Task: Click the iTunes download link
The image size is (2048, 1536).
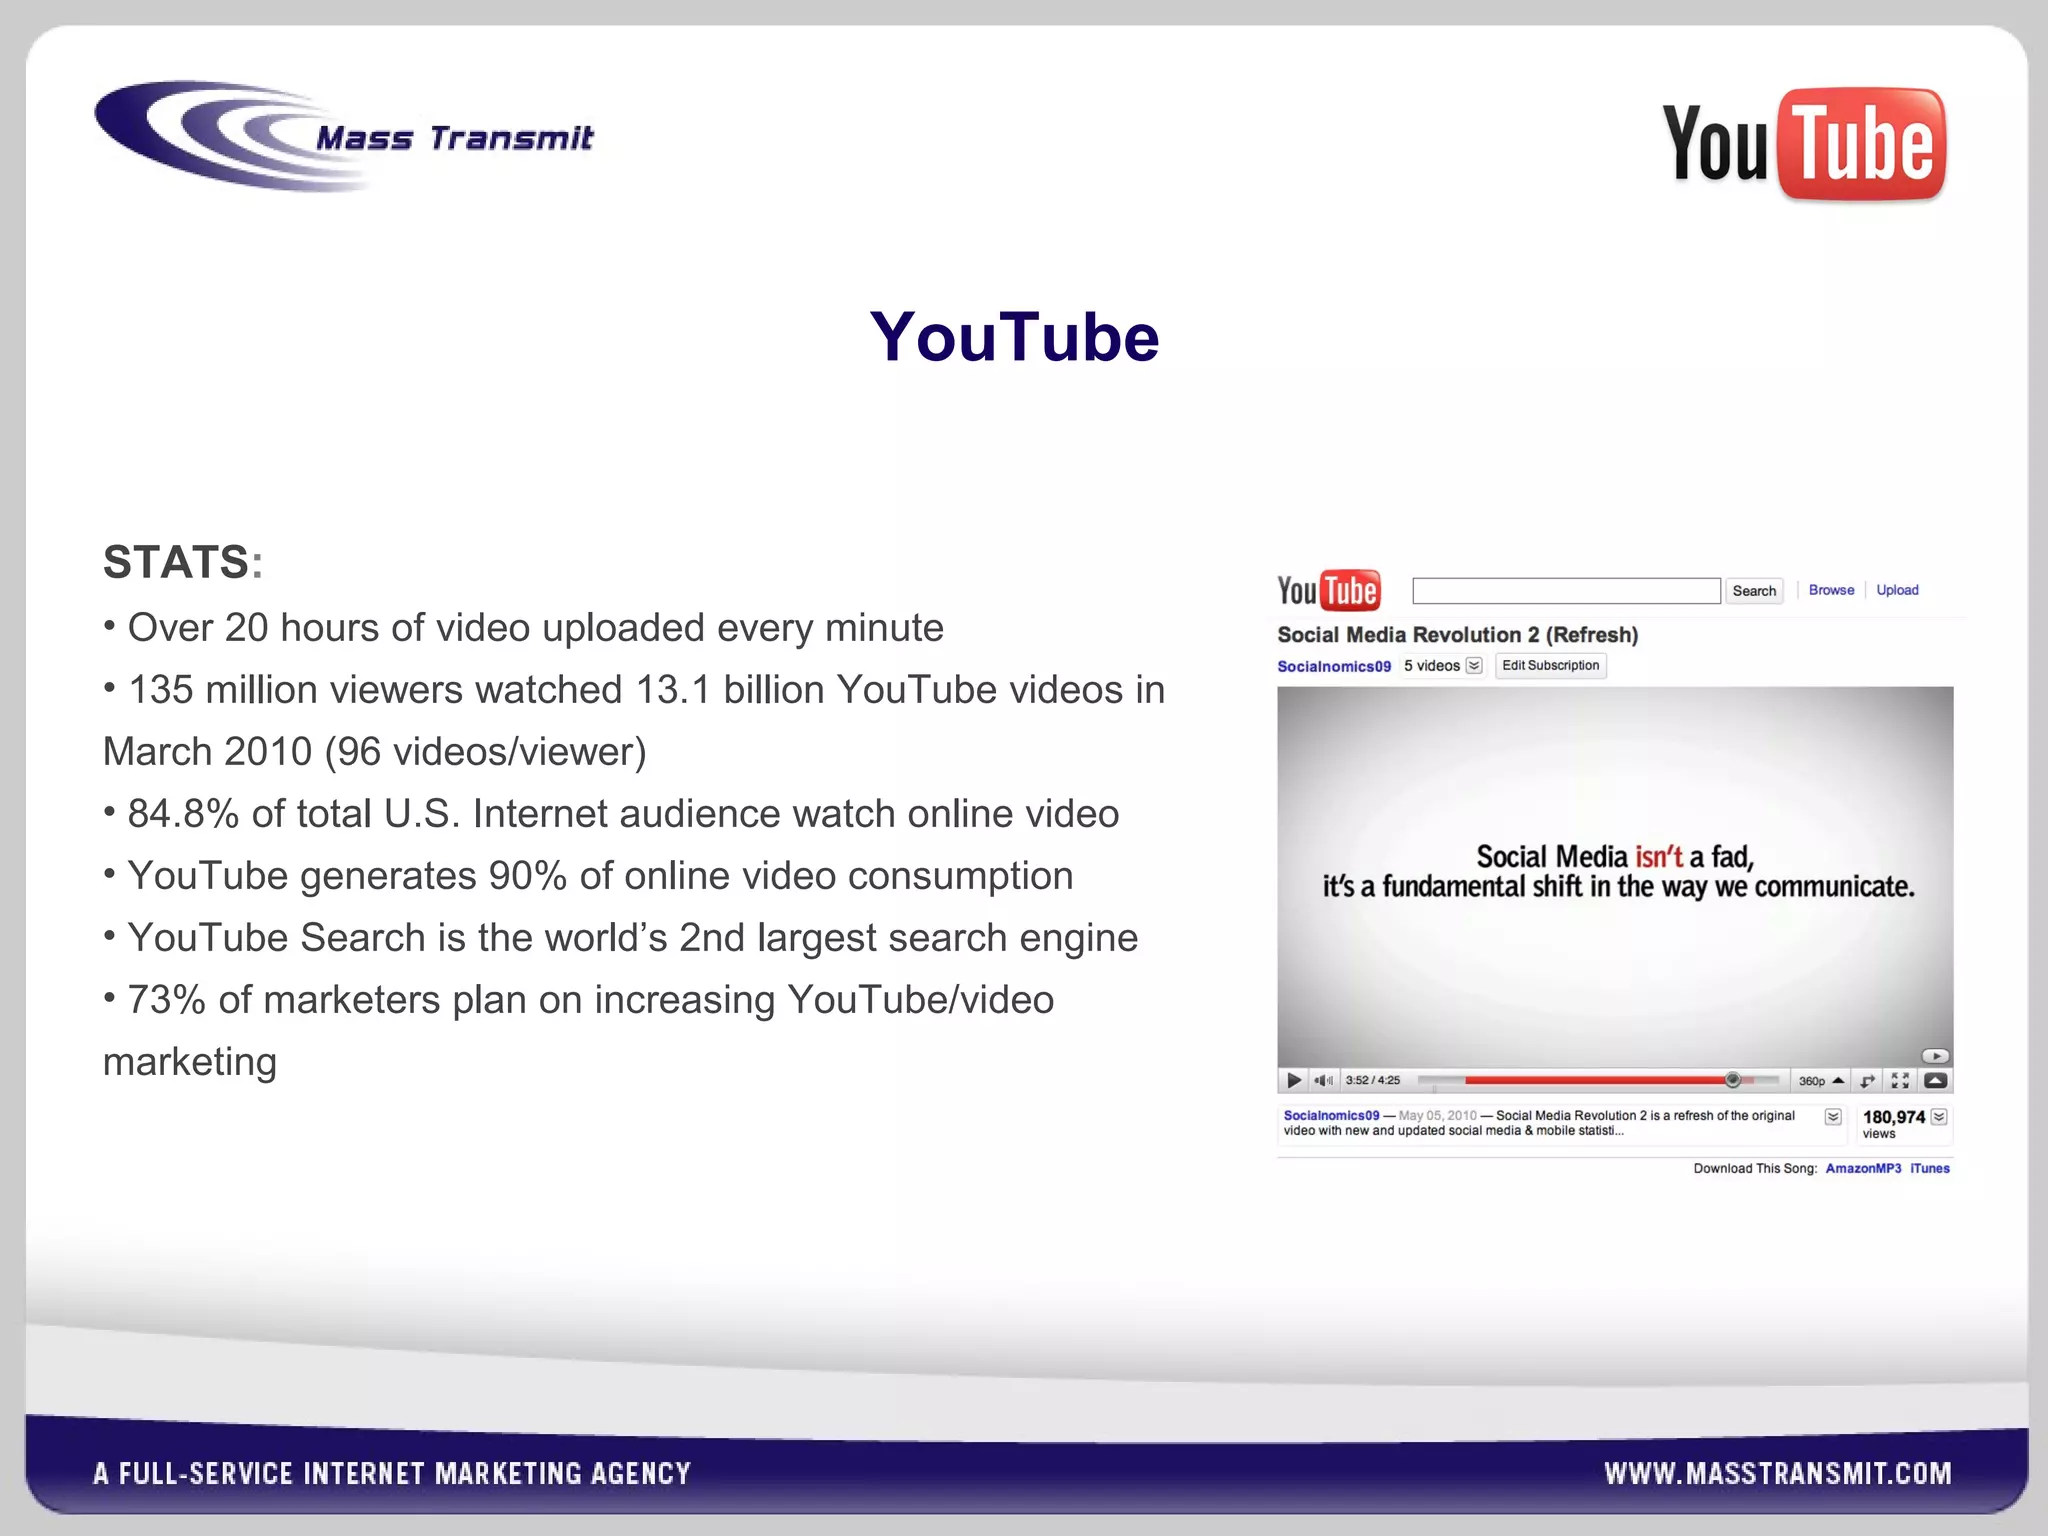Action: tap(1930, 1168)
